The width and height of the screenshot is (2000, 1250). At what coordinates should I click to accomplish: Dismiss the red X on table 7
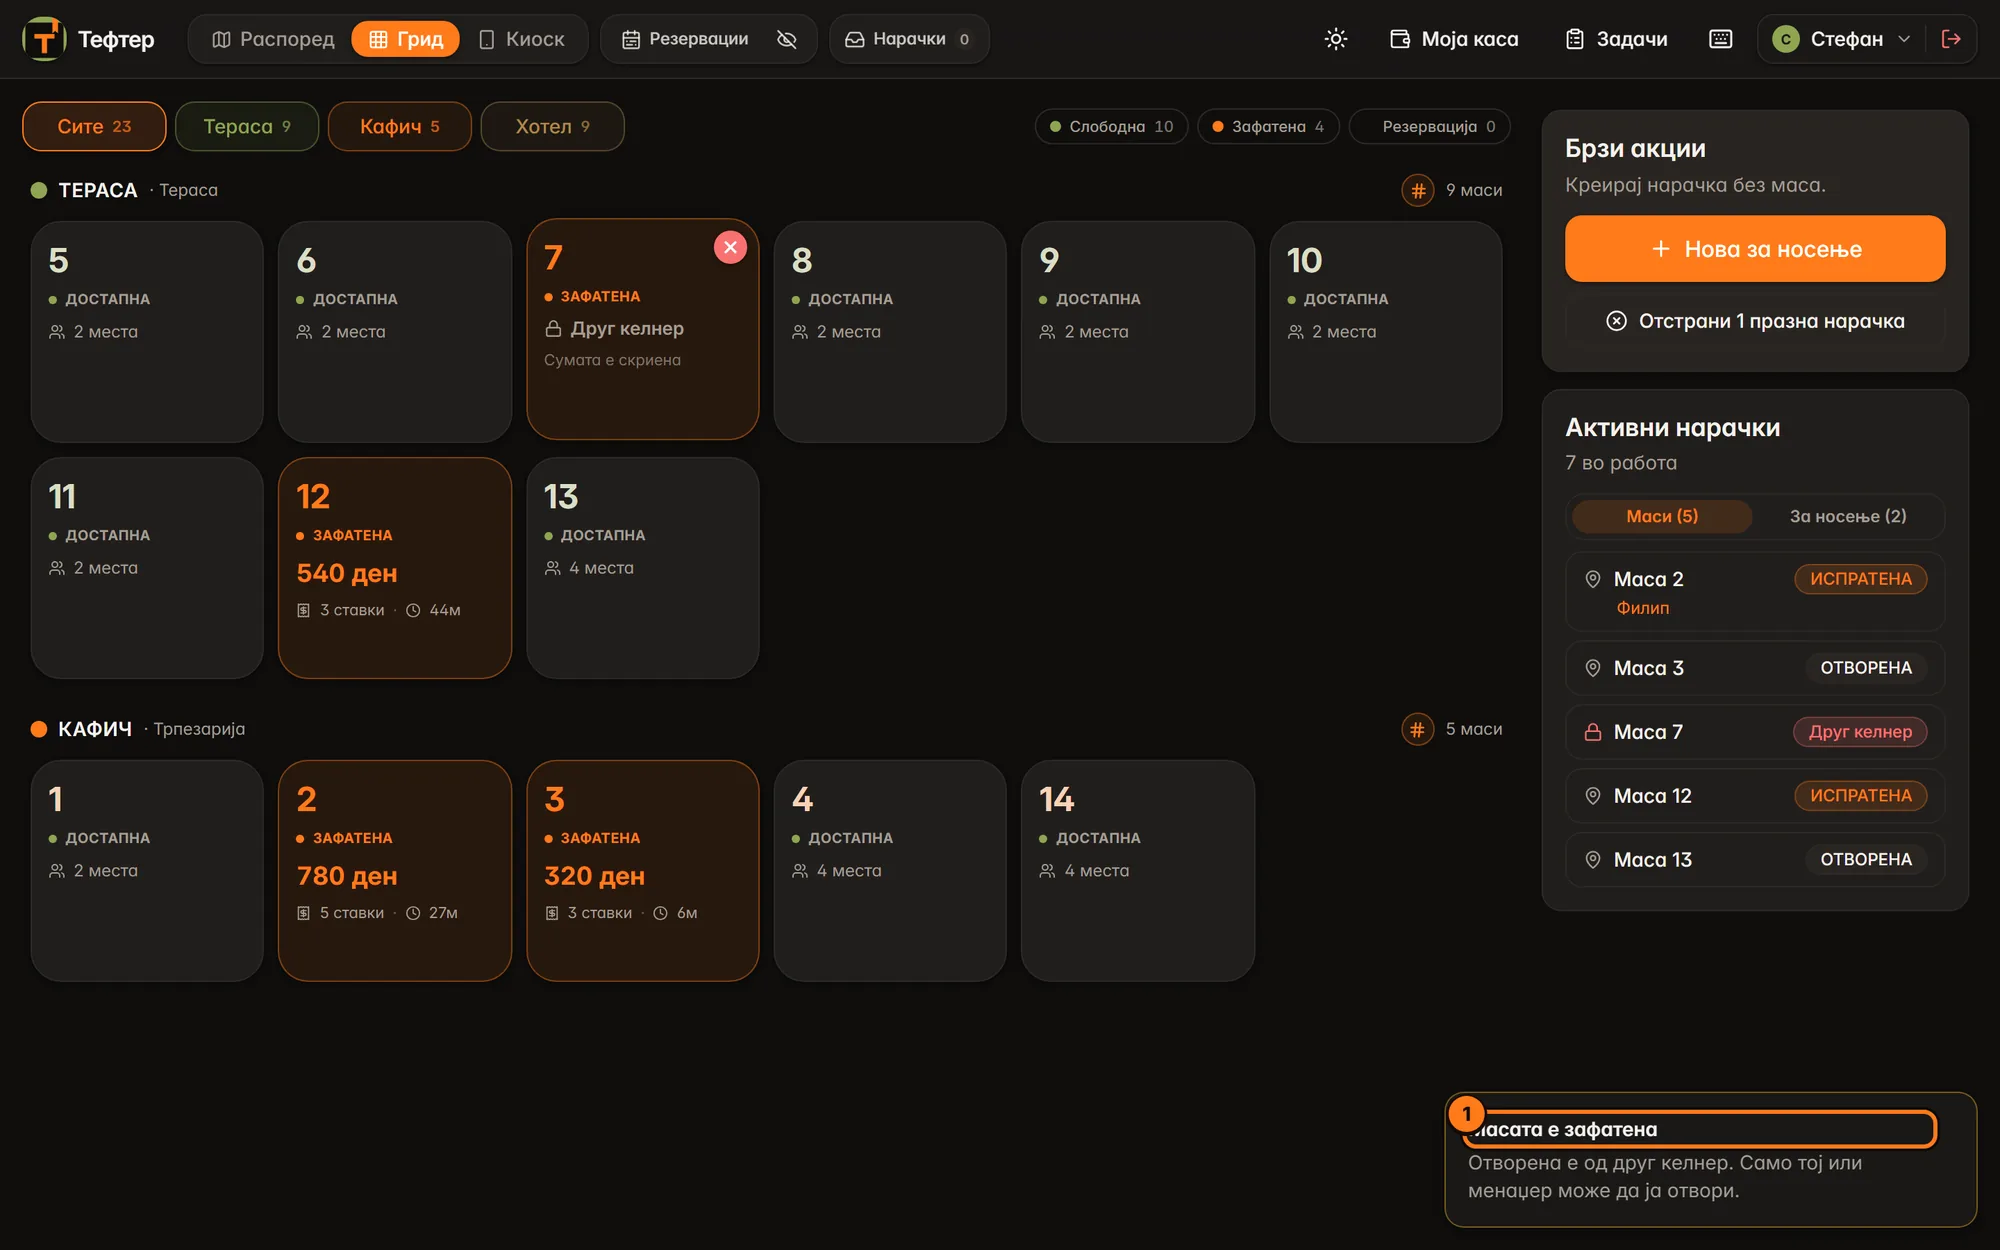[x=730, y=247]
